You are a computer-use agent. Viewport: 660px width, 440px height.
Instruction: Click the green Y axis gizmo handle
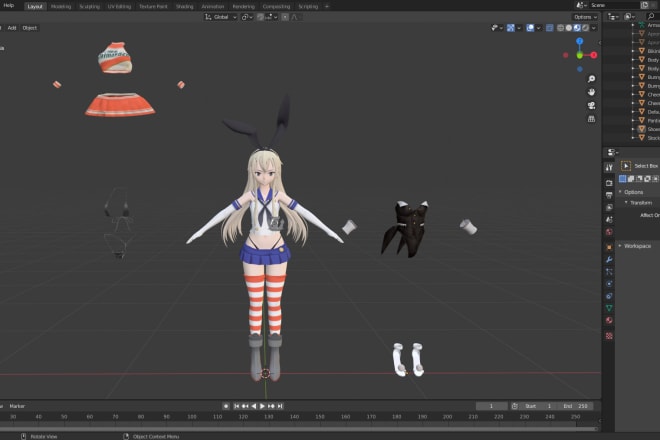(580, 55)
